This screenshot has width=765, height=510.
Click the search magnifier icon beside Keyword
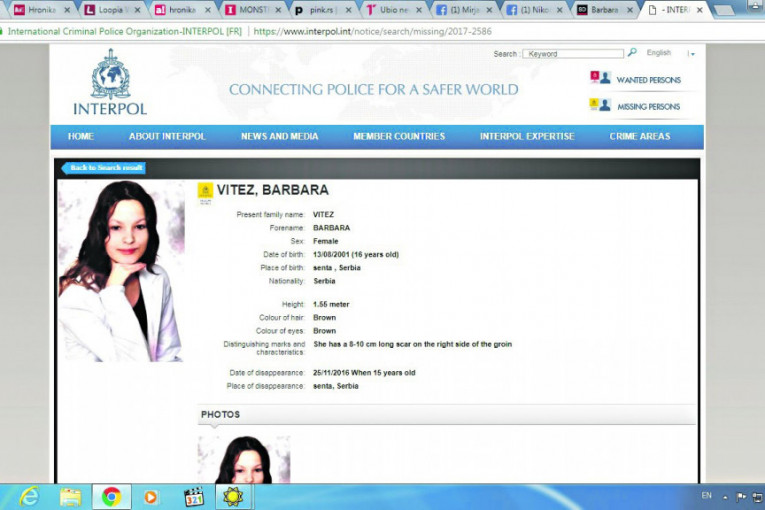click(x=632, y=53)
